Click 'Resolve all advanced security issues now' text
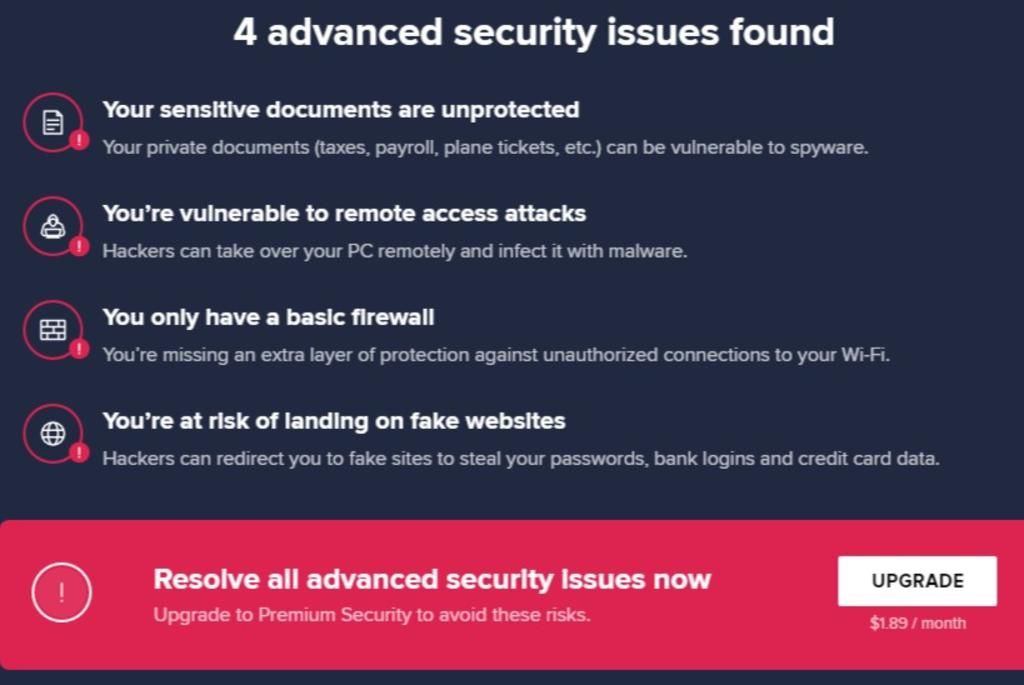This screenshot has height=685, width=1024. pos(432,579)
